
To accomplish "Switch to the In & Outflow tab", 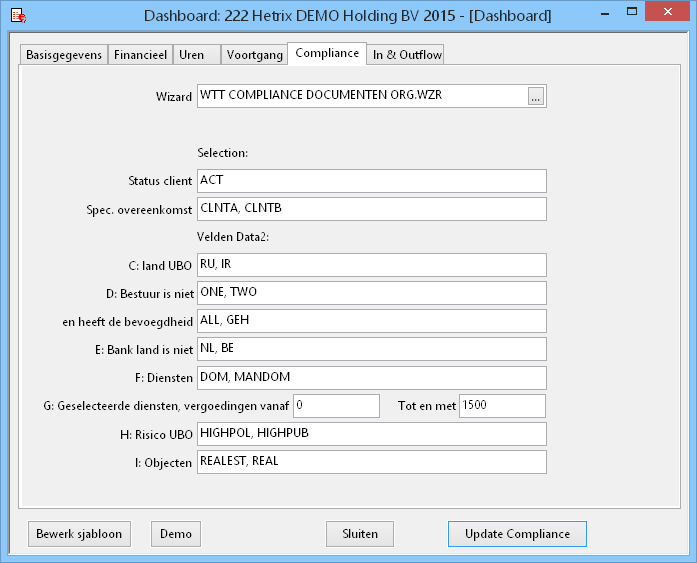I will [407, 55].
